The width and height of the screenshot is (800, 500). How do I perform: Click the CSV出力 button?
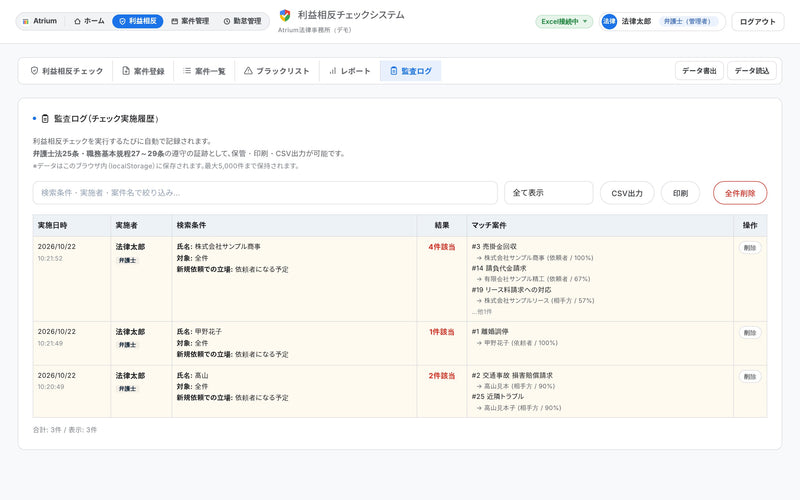(x=627, y=193)
